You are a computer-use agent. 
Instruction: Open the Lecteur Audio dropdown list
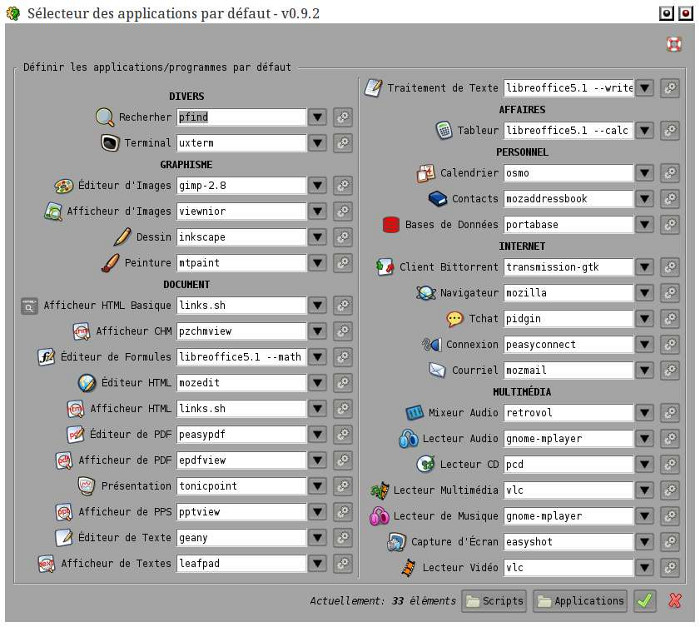645,438
